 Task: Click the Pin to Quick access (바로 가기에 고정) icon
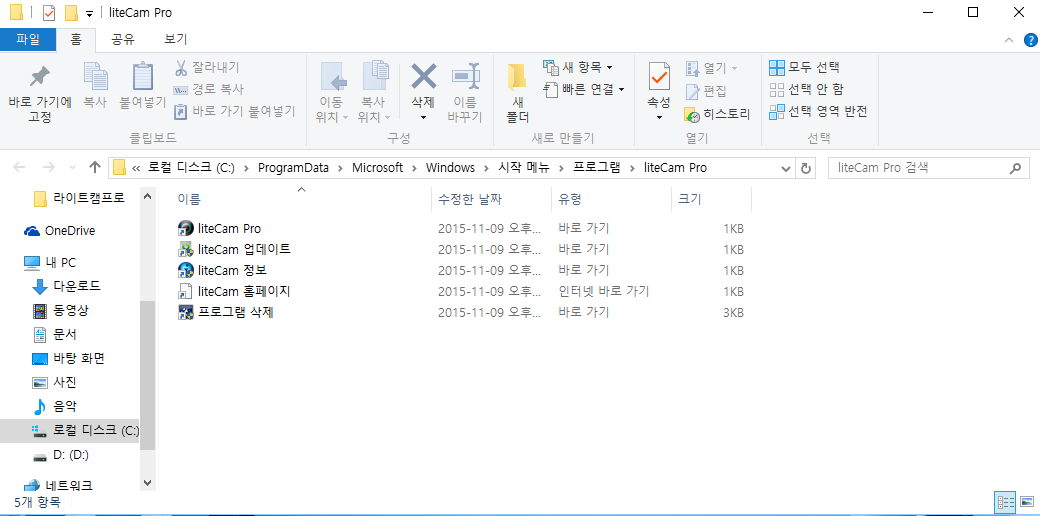(40, 78)
